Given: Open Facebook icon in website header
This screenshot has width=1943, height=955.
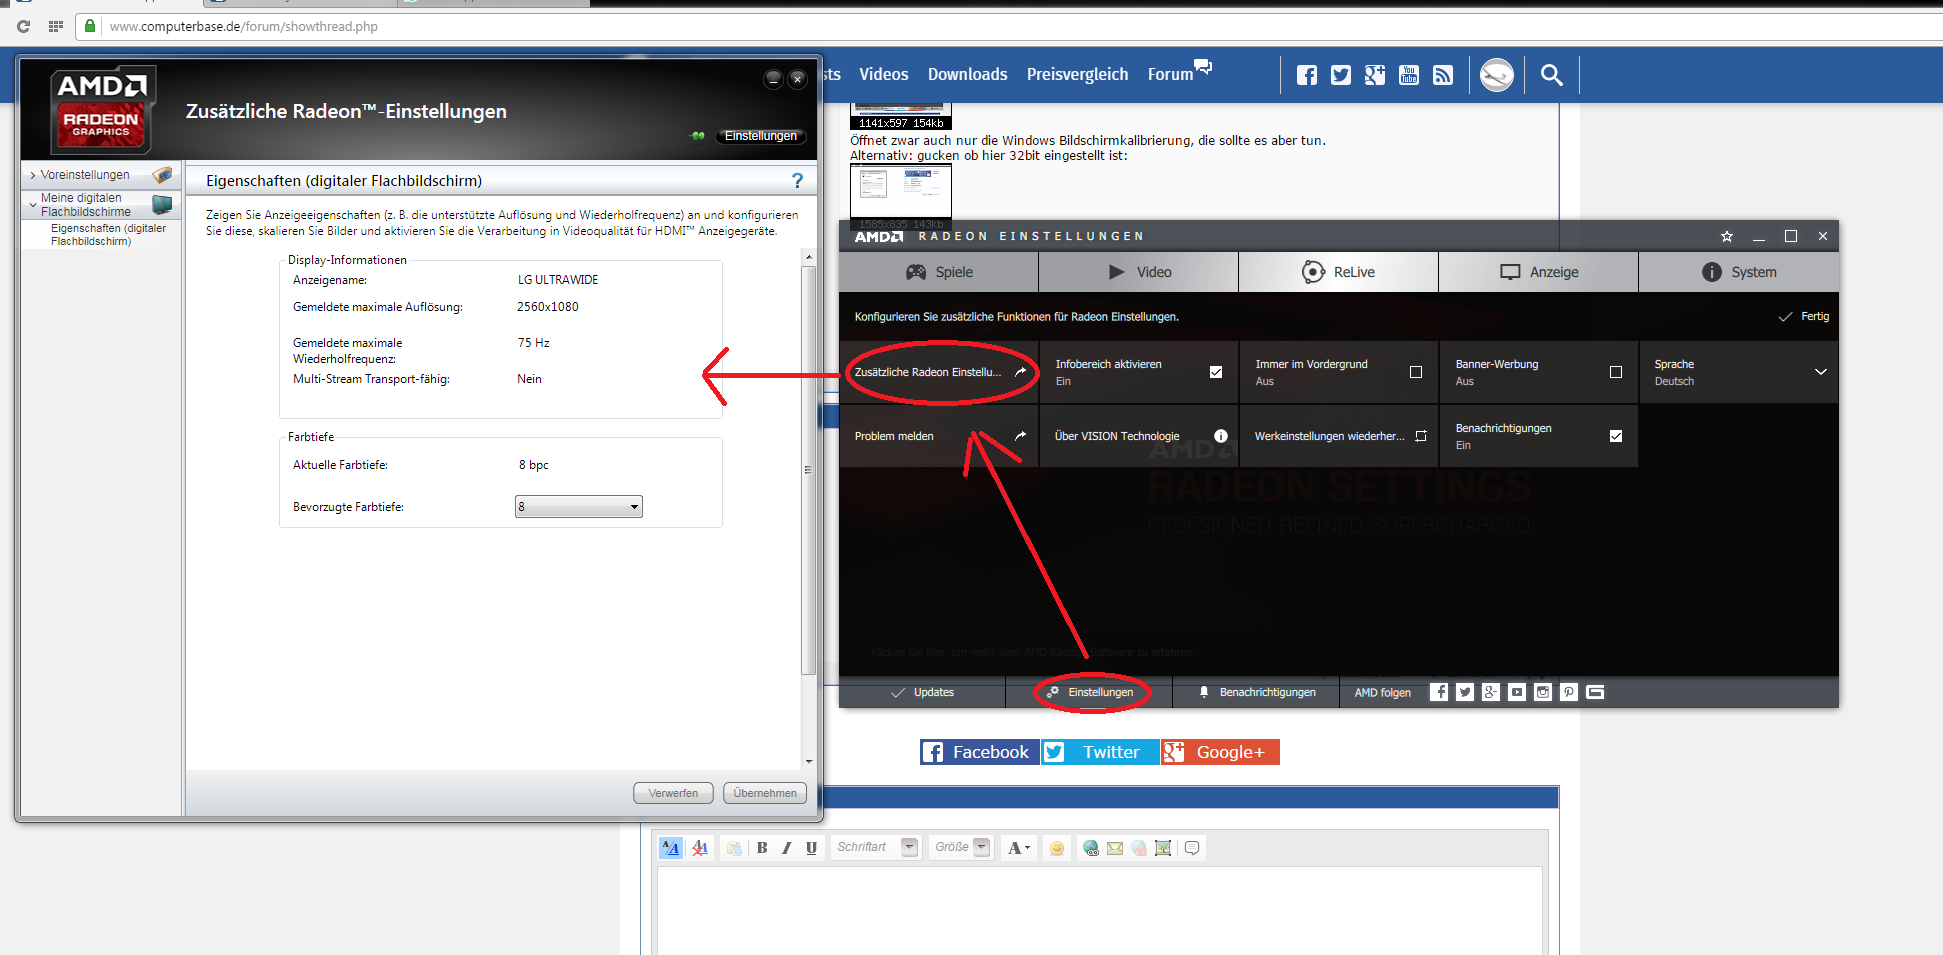Looking at the screenshot, I should 1307,75.
